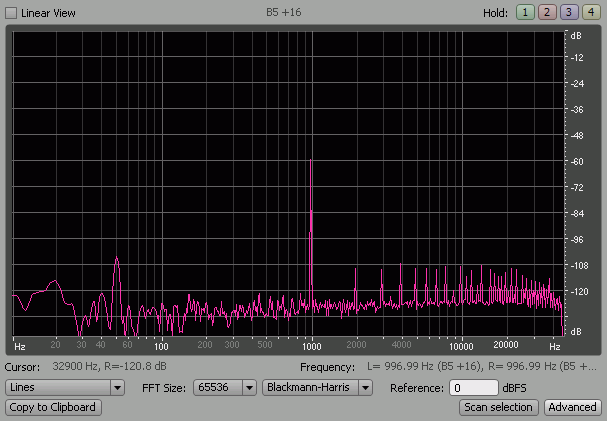Click the 100 label on the frequency axis
Viewport: 607px width, 421px height.
(x=161, y=346)
